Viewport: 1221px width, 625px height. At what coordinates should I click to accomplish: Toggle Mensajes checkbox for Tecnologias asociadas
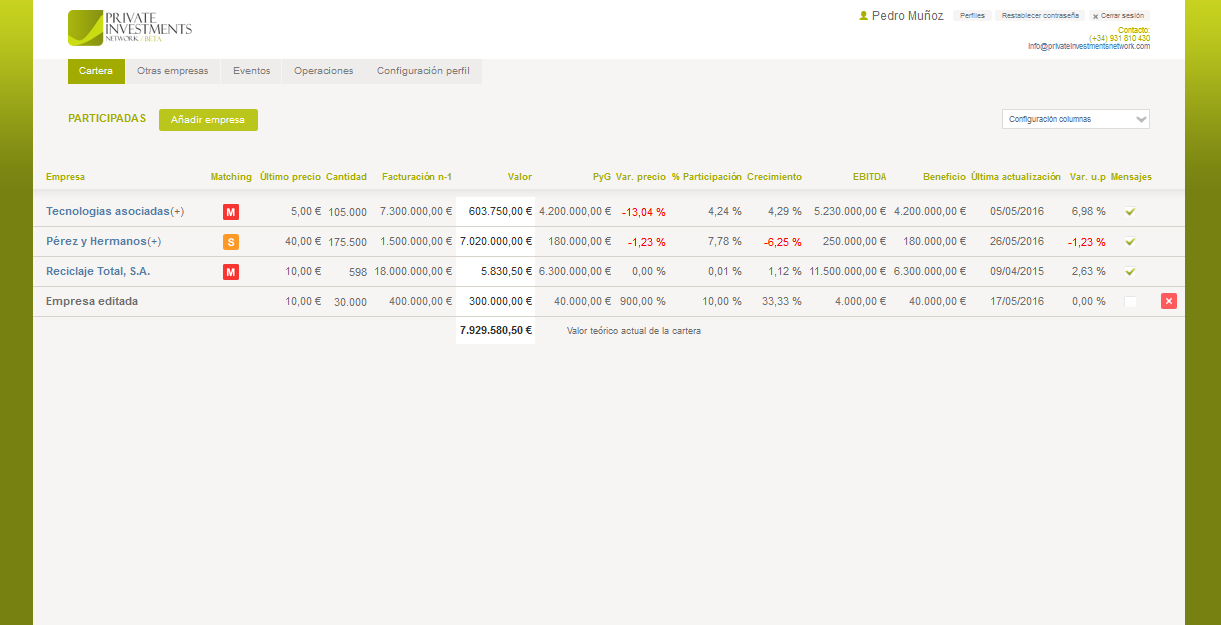[1130, 212]
